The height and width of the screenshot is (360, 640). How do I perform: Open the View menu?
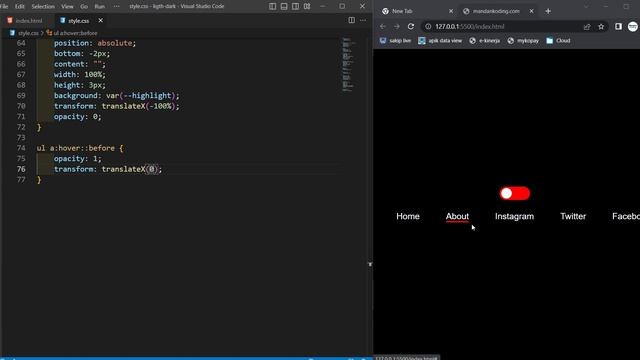click(67, 6)
